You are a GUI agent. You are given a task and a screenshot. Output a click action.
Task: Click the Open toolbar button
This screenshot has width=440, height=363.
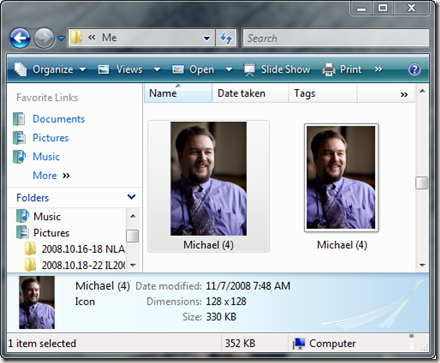pyautogui.click(x=193, y=69)
